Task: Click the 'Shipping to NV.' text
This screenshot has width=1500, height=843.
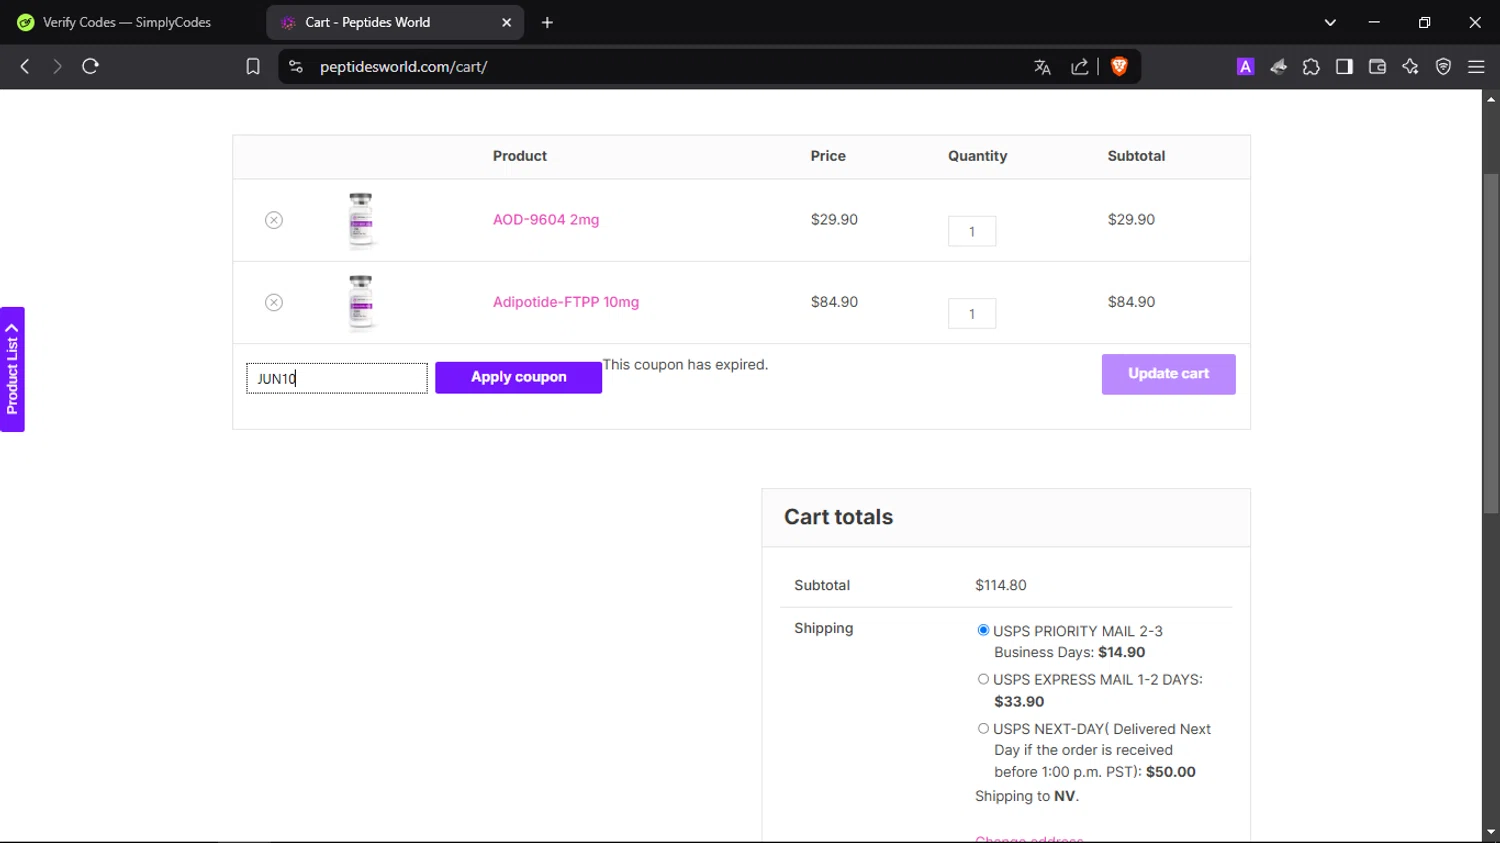Action: tap(1027, 796)
